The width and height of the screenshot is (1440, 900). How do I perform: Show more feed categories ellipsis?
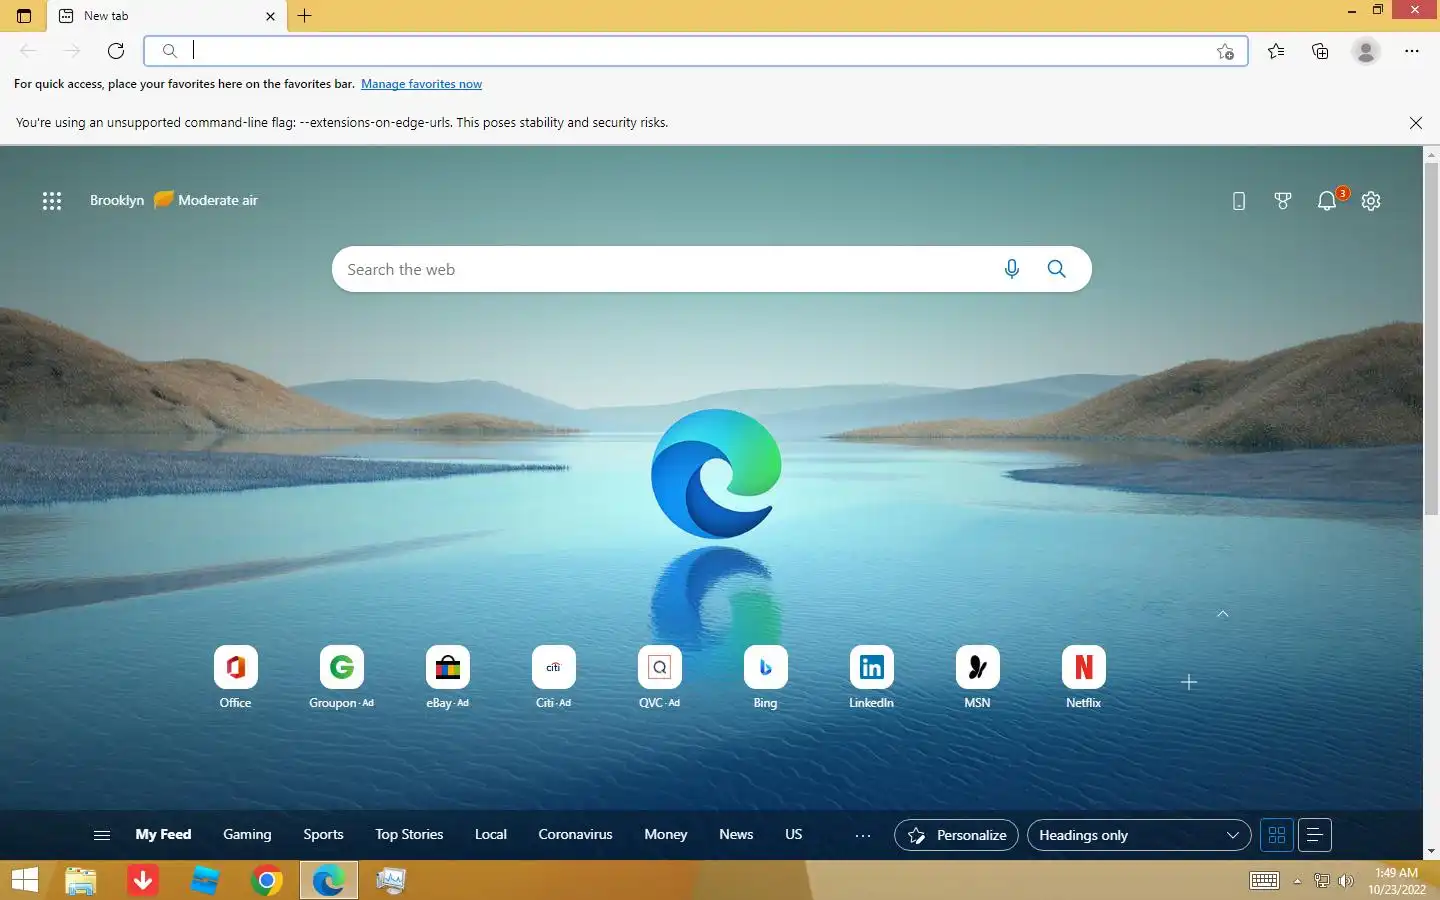click(863, 835)
